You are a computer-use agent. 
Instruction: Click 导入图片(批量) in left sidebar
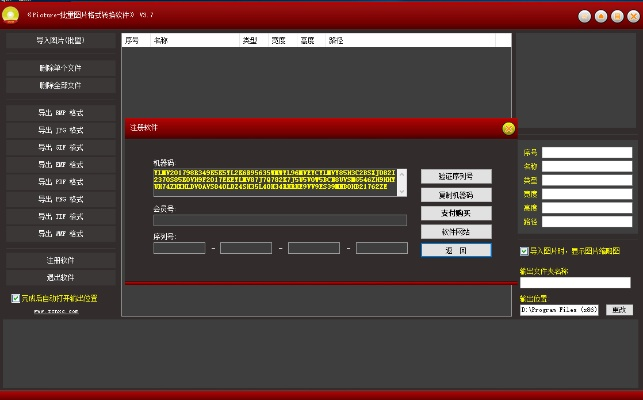(x=60, y=41)
